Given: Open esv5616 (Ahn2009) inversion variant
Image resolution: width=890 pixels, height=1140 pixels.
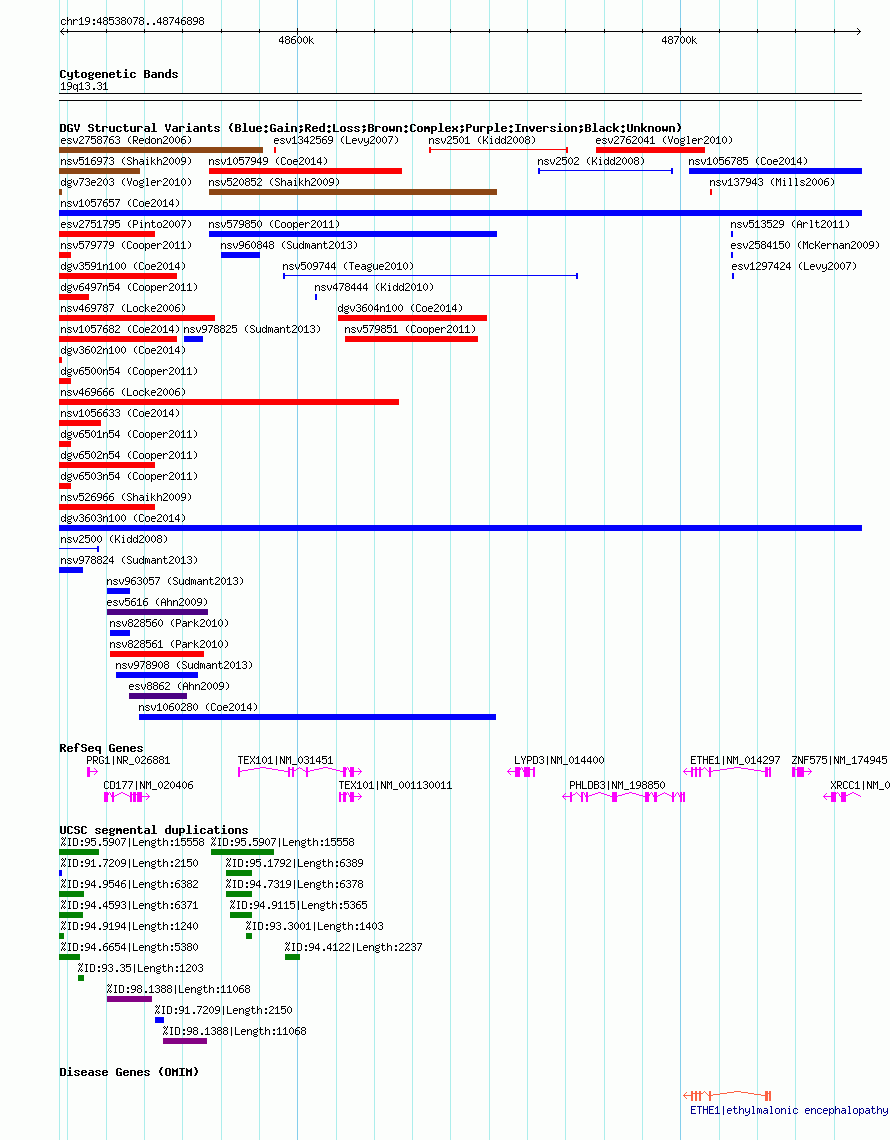Looking at the screenshot, I should (x=157, y=603).
